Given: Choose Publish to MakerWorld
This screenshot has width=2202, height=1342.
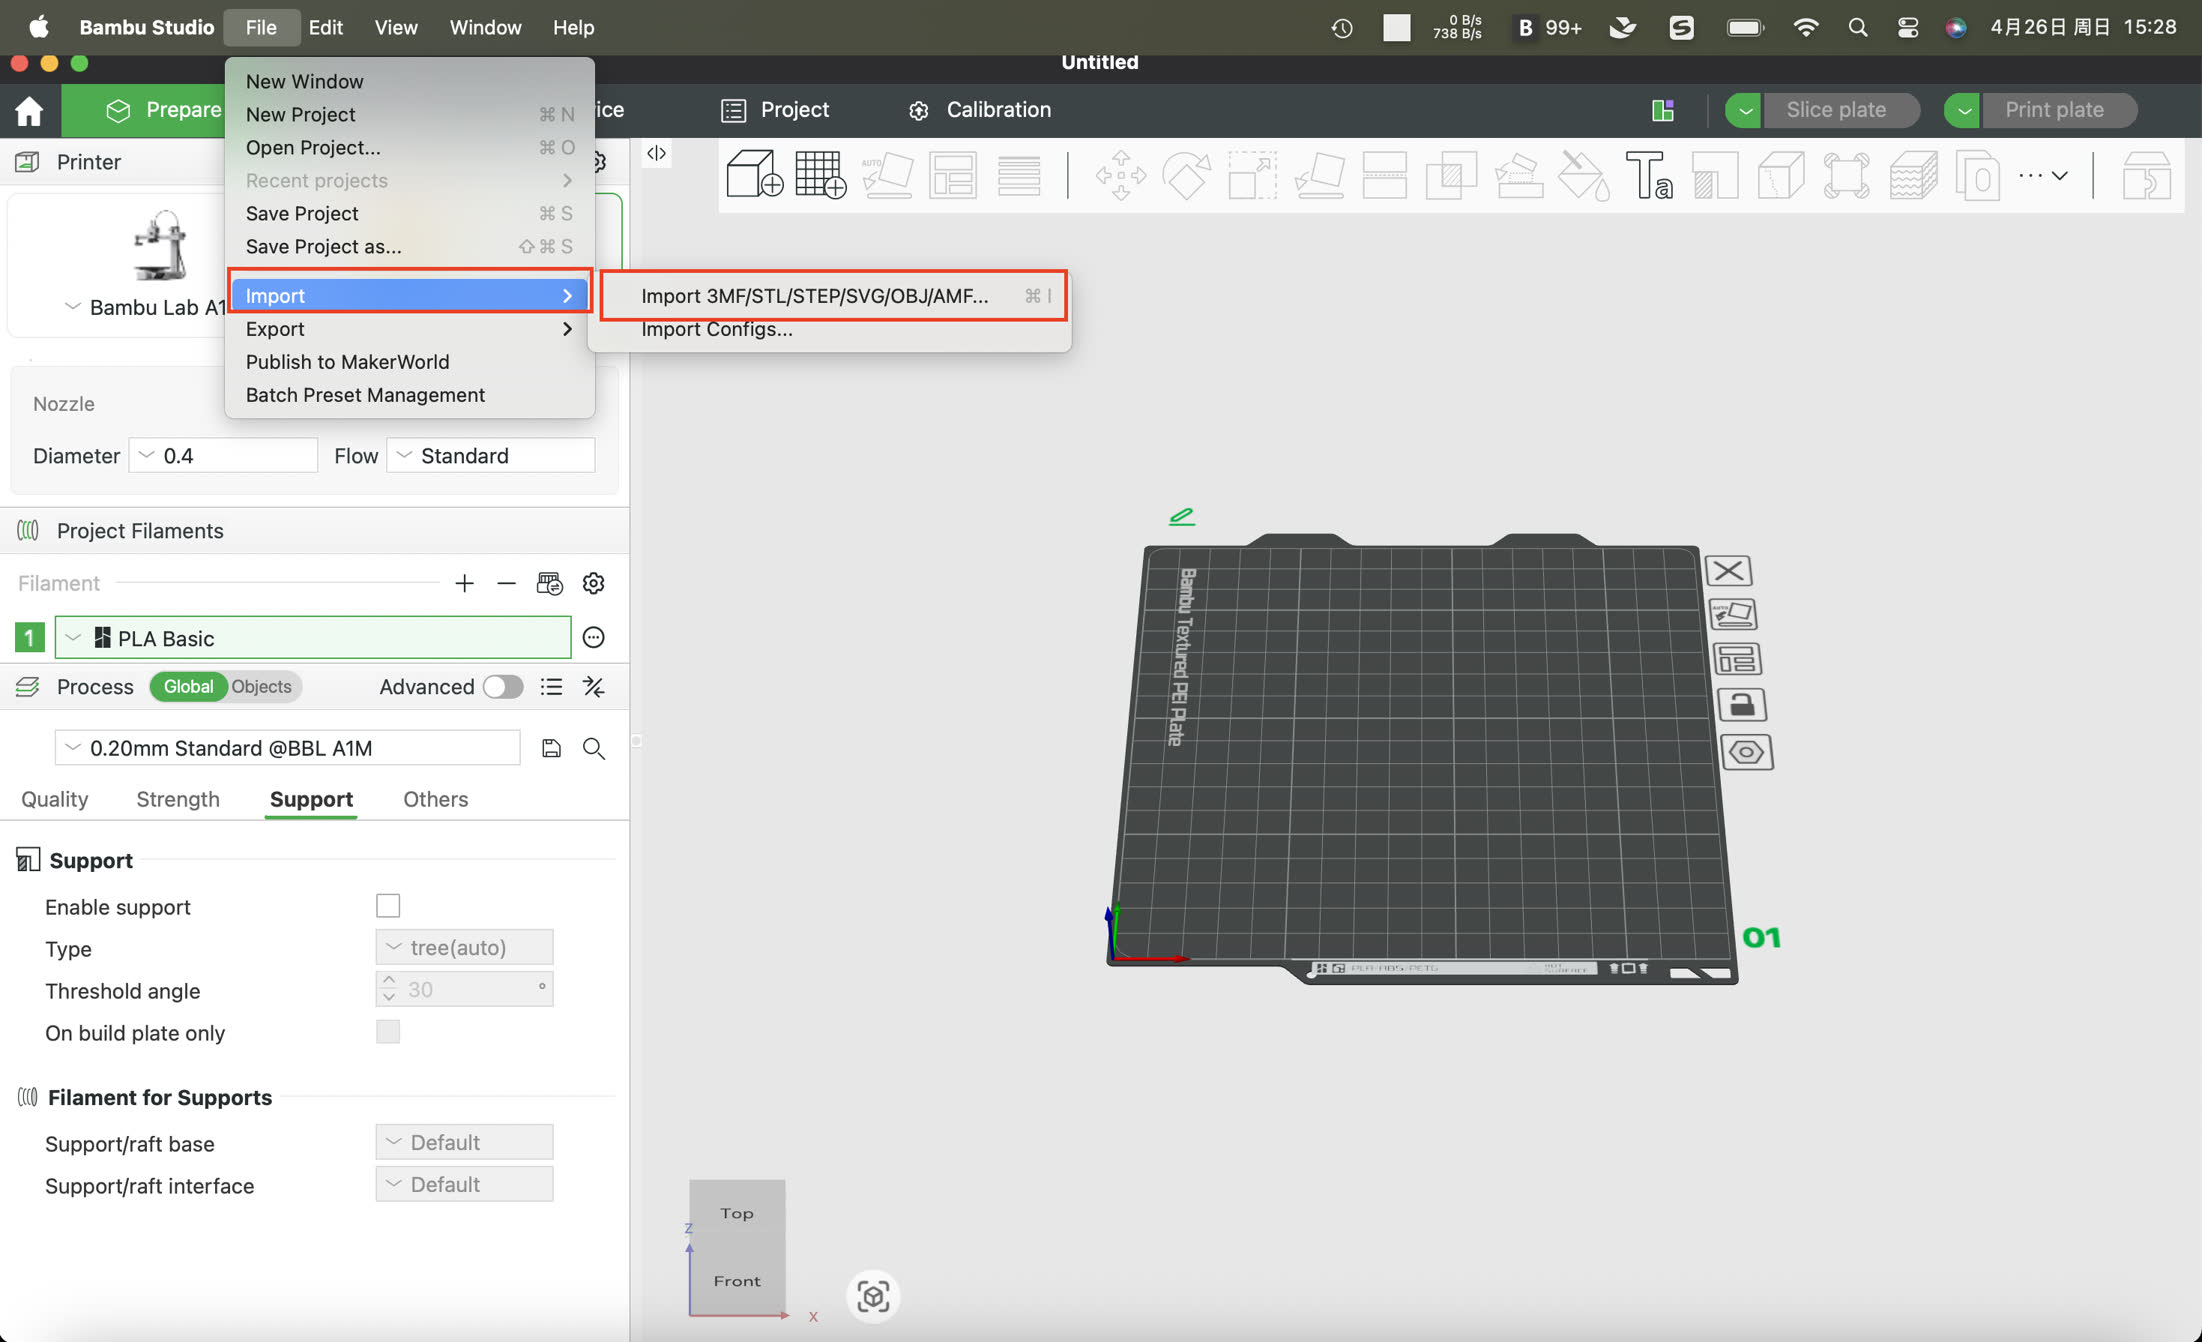Looking at the screenshot, I should coord(409,362).
